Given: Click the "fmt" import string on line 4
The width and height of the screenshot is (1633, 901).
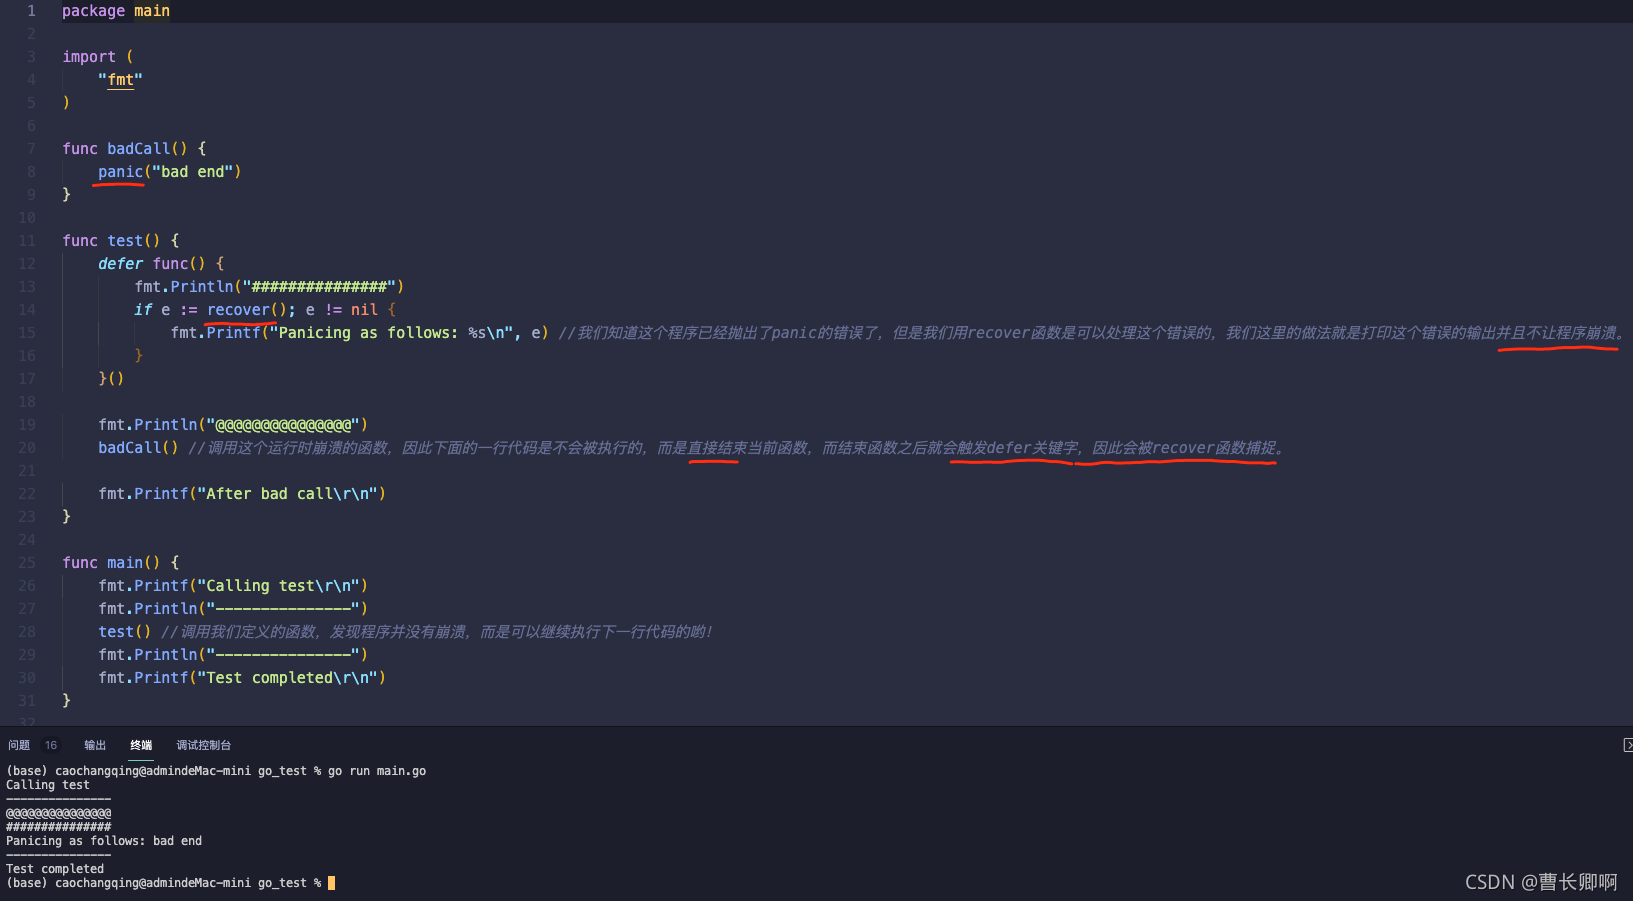Looking at the screenshot, I should [120, 79].
